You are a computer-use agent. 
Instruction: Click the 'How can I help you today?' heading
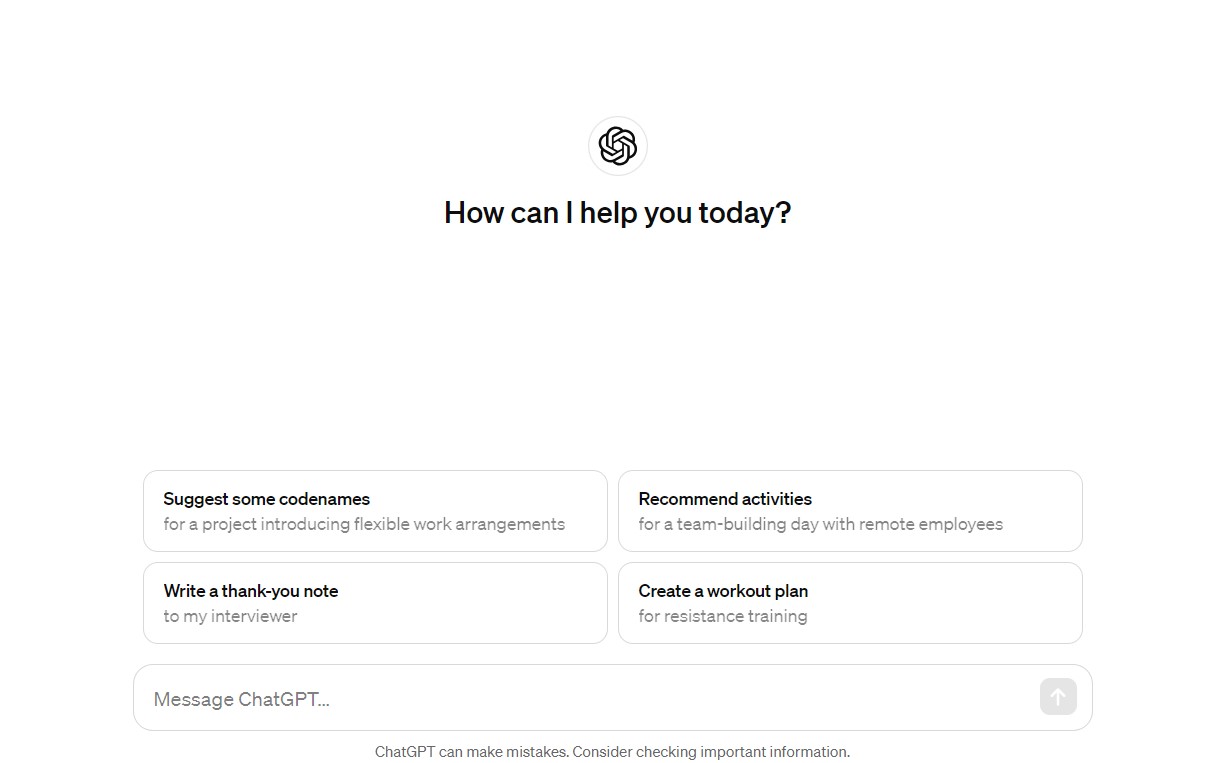tap(618, 213)
